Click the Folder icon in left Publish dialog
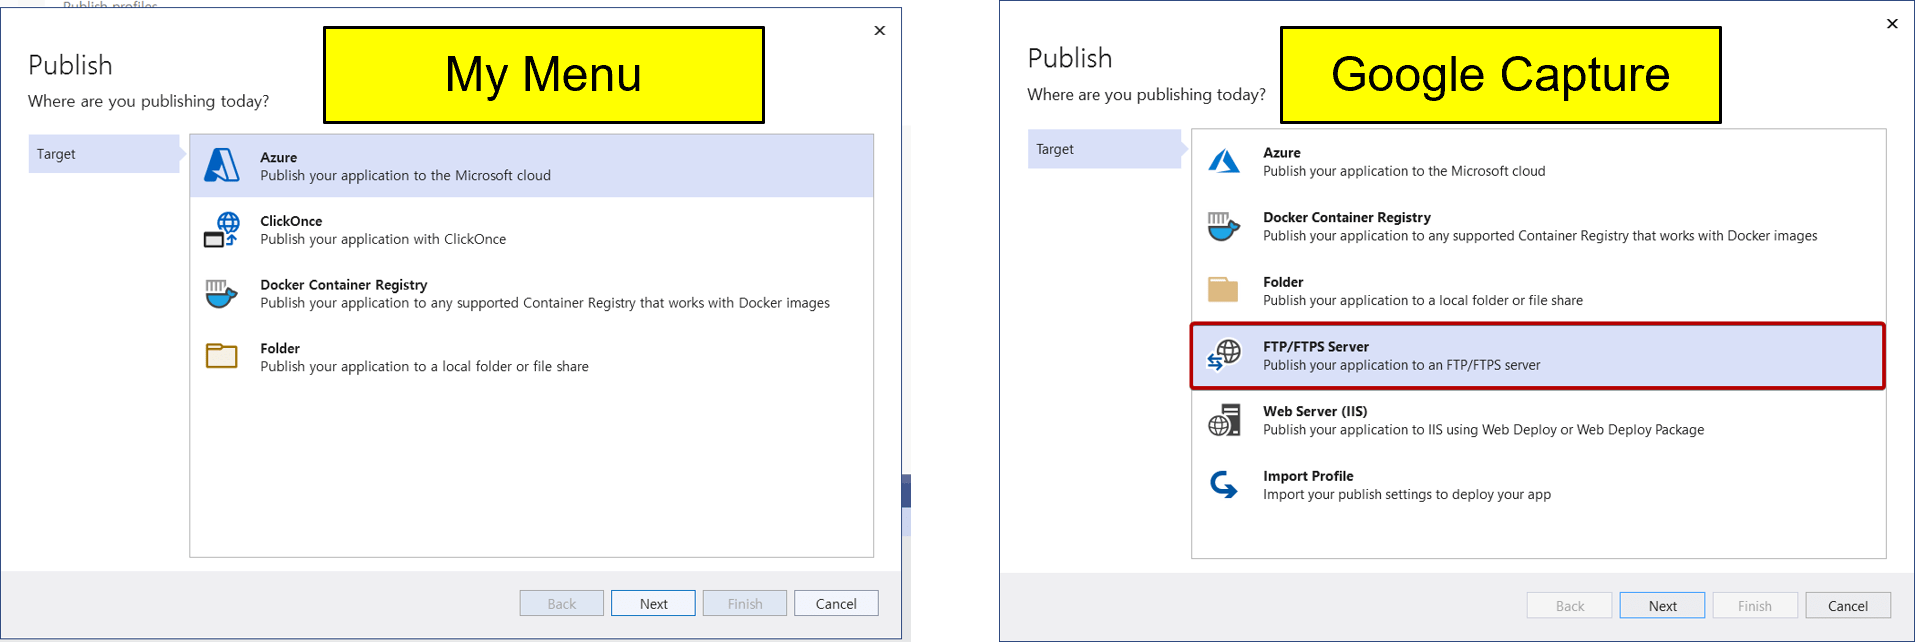The image size is (1915, 642). click(221, 356)
